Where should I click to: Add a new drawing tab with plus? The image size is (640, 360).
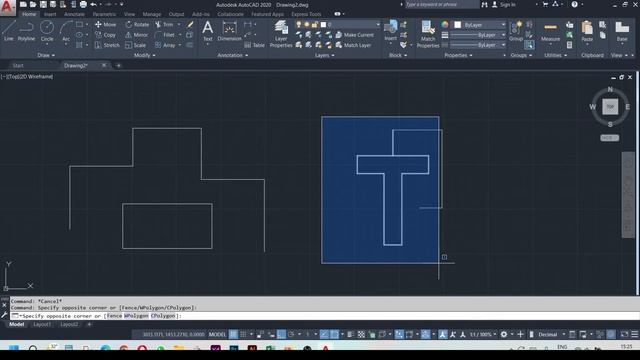tap(118, 65)
